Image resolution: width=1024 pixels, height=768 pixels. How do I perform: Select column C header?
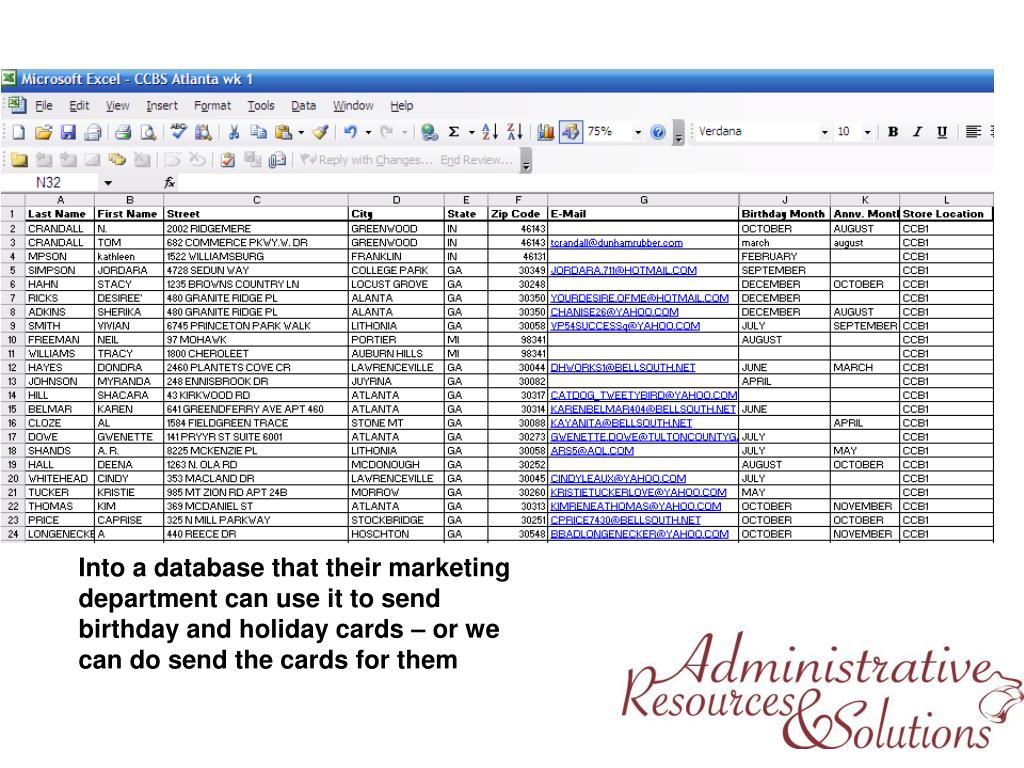point(256,200)
